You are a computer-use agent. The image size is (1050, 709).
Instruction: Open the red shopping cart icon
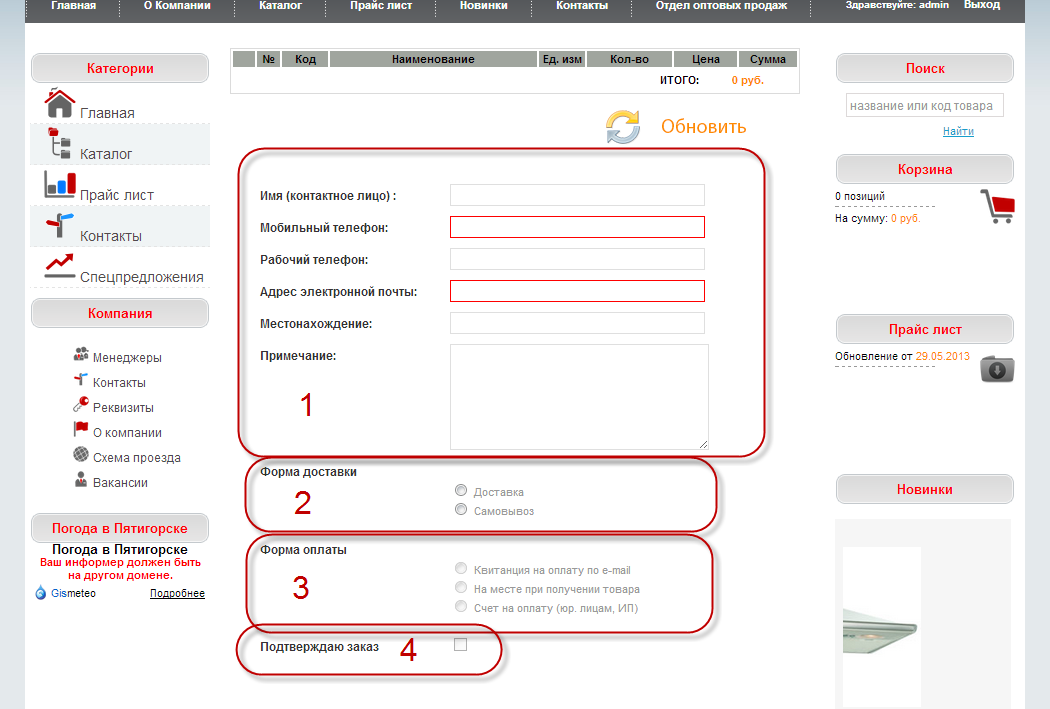pos(997,206)
